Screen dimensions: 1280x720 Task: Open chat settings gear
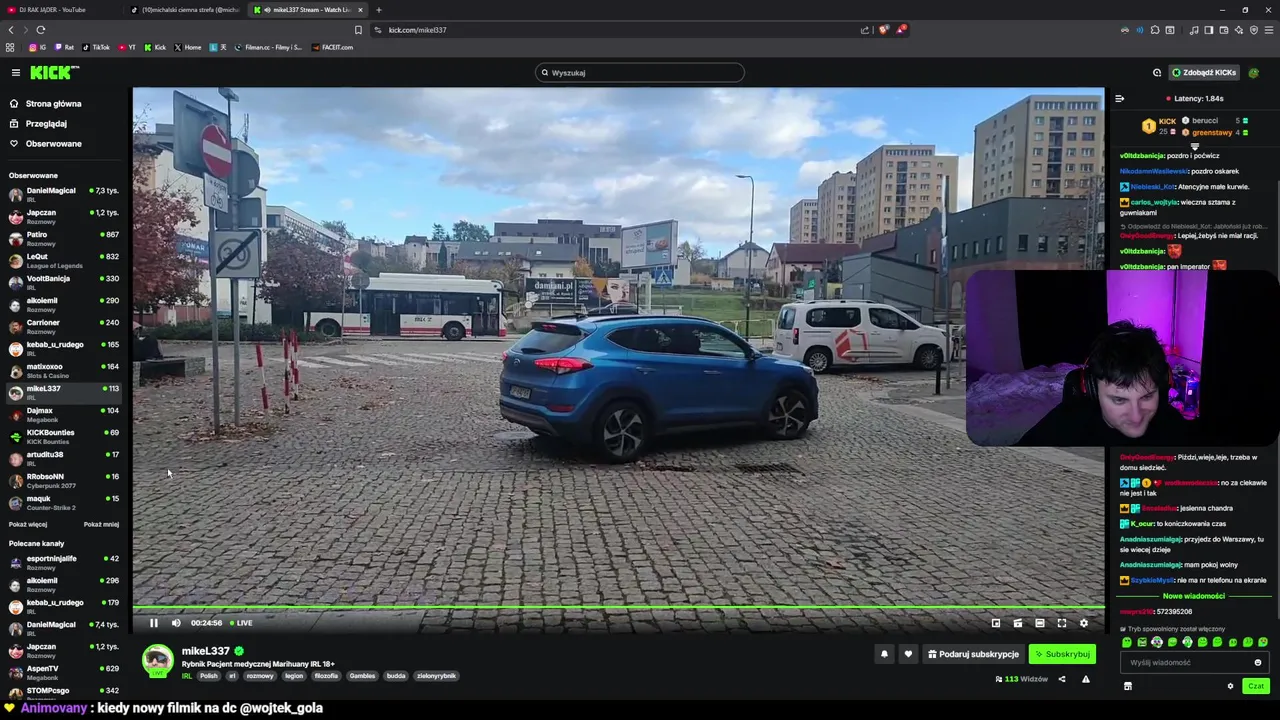click(x=1230, y=686)
